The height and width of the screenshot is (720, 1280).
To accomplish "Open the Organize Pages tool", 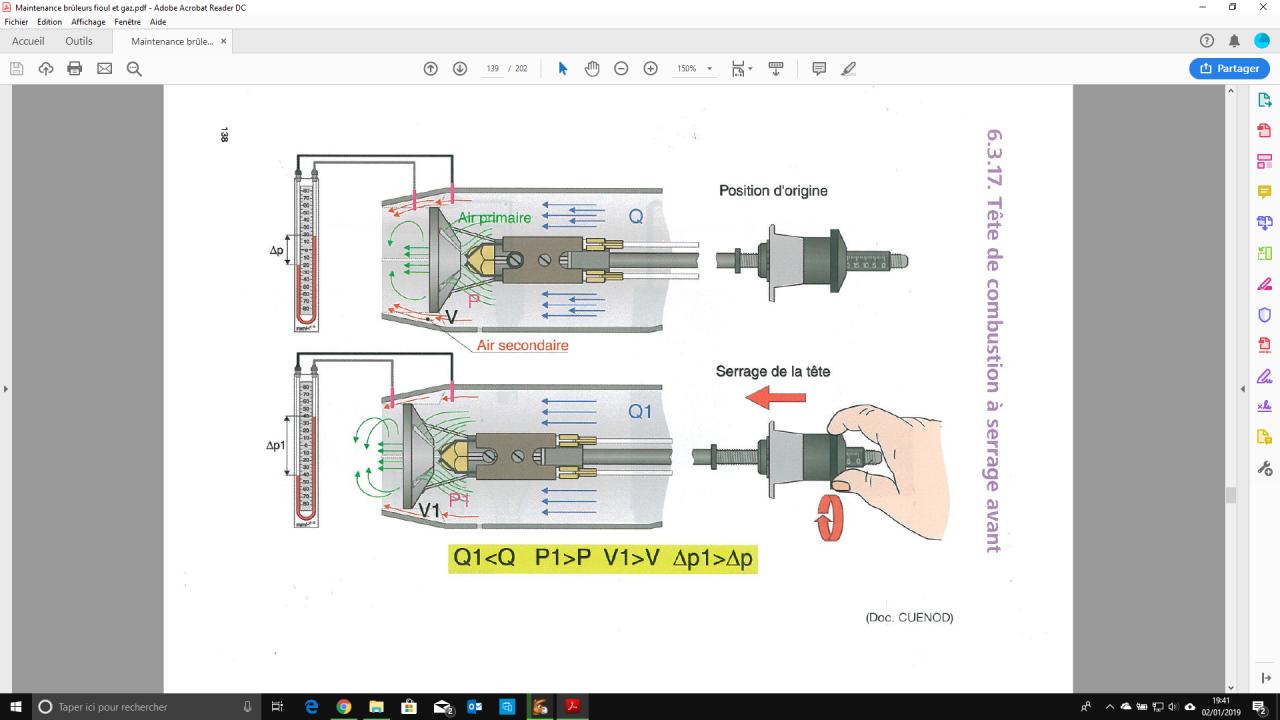I will [1264, 254].
